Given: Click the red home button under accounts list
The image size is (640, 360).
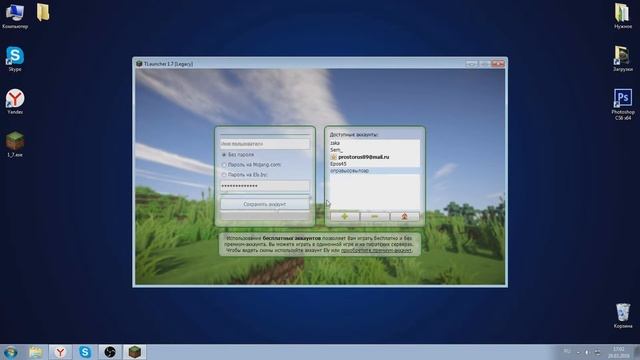Looking at the screenshot, I should 404,216.
